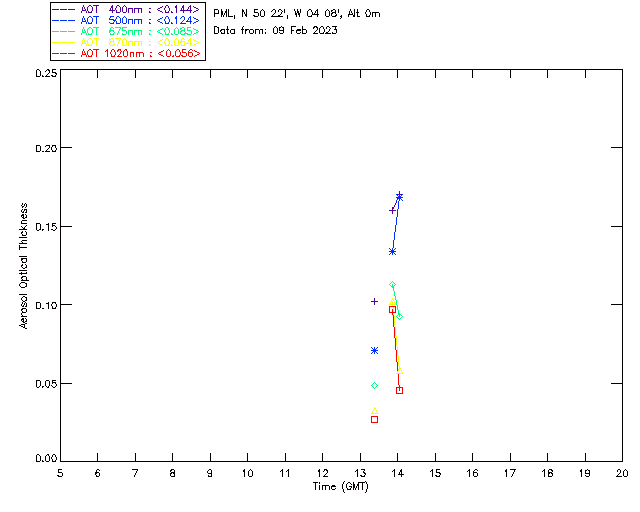Click the purple plus marker near 0.16
Screen dimensions: 640x512
click(392, 210)
